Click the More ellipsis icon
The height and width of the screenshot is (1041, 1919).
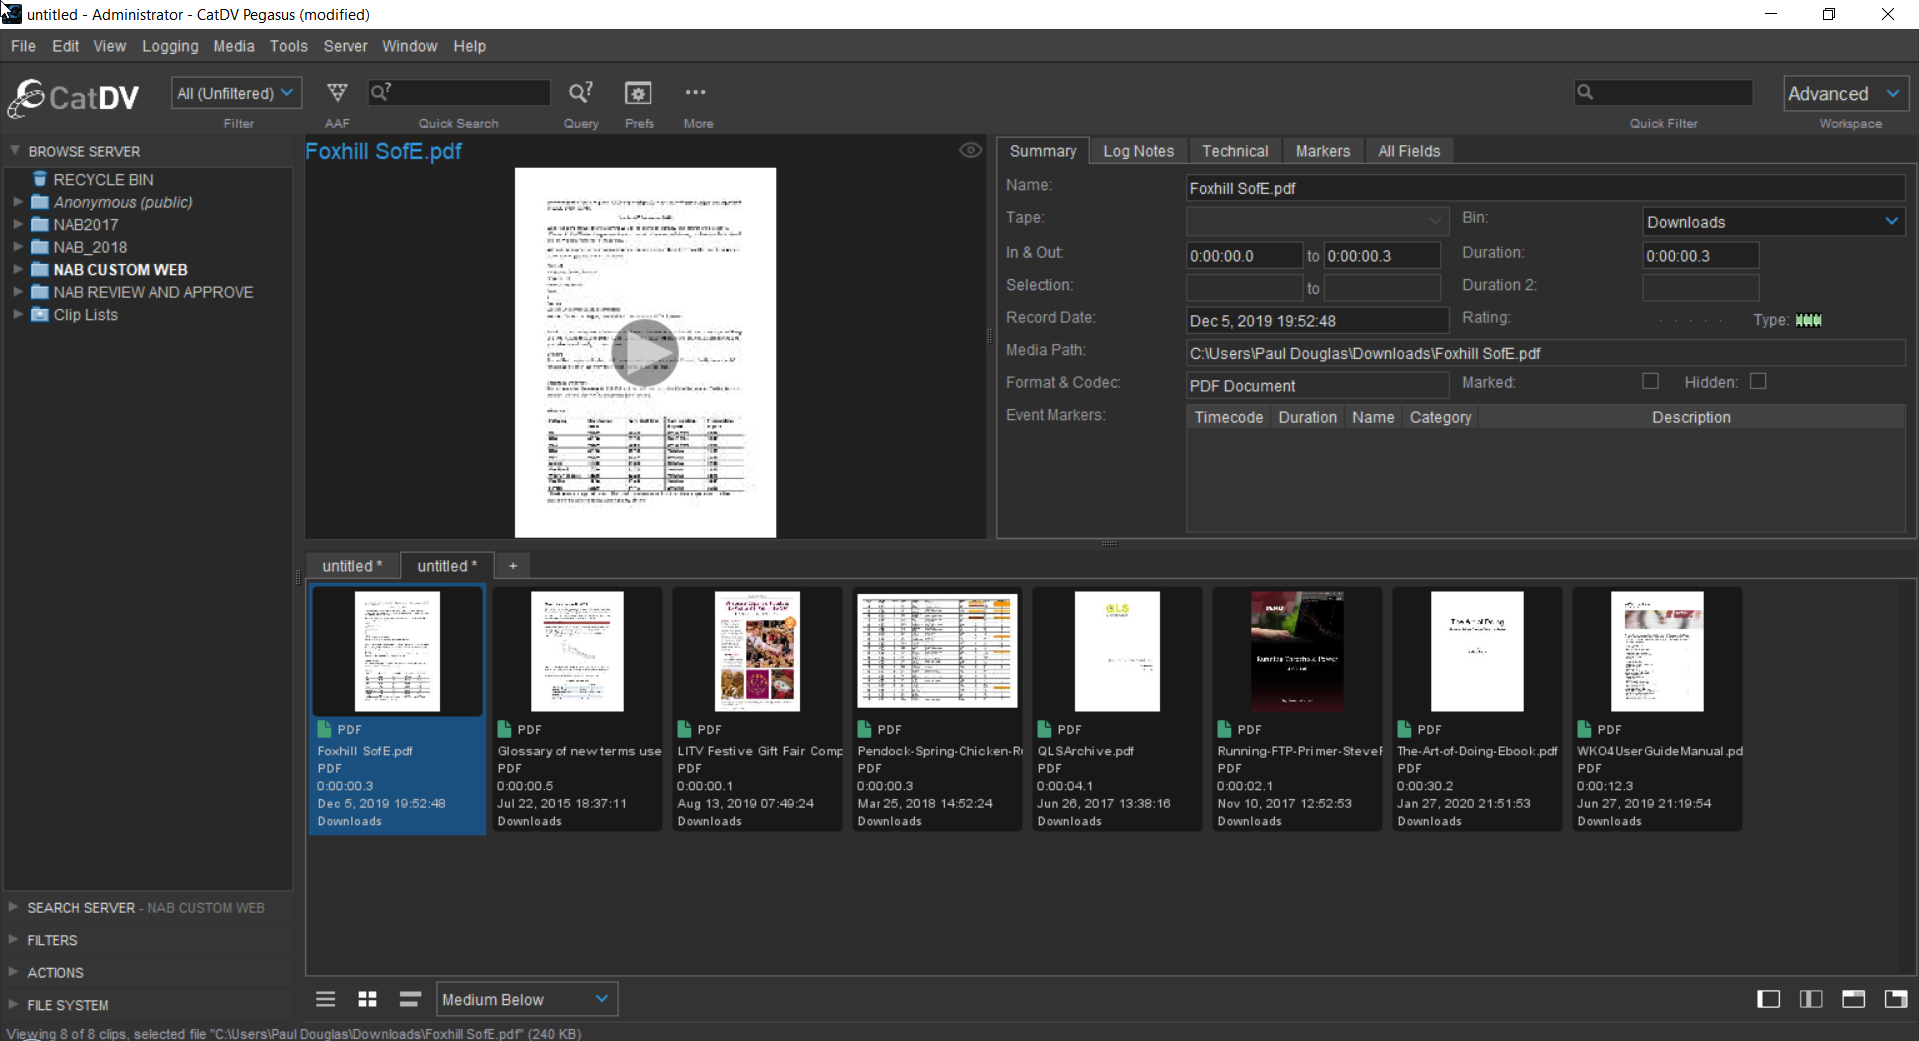695,92
